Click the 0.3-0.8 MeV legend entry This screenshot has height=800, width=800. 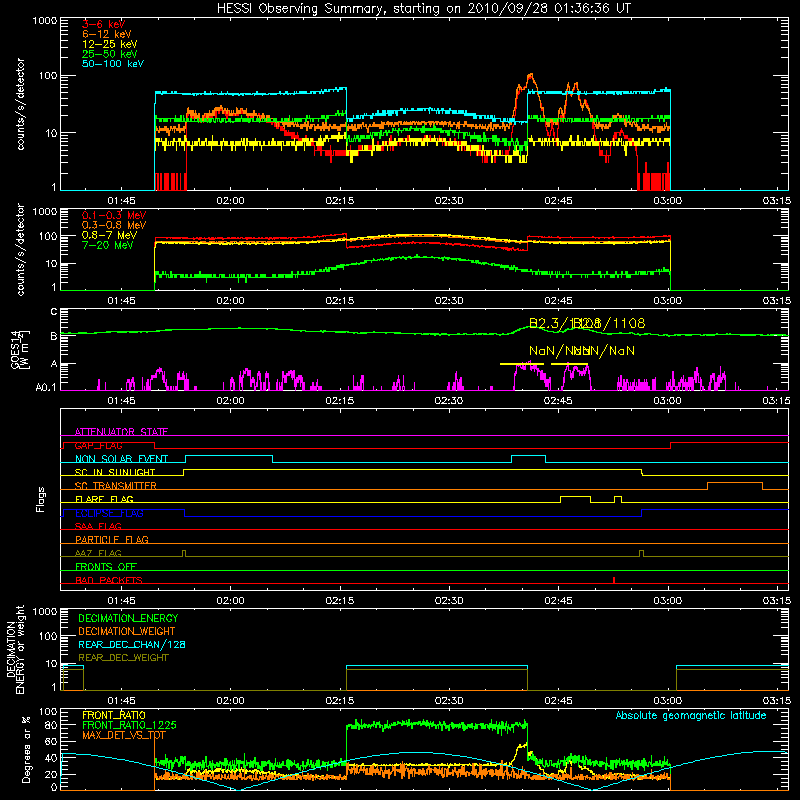114,225
